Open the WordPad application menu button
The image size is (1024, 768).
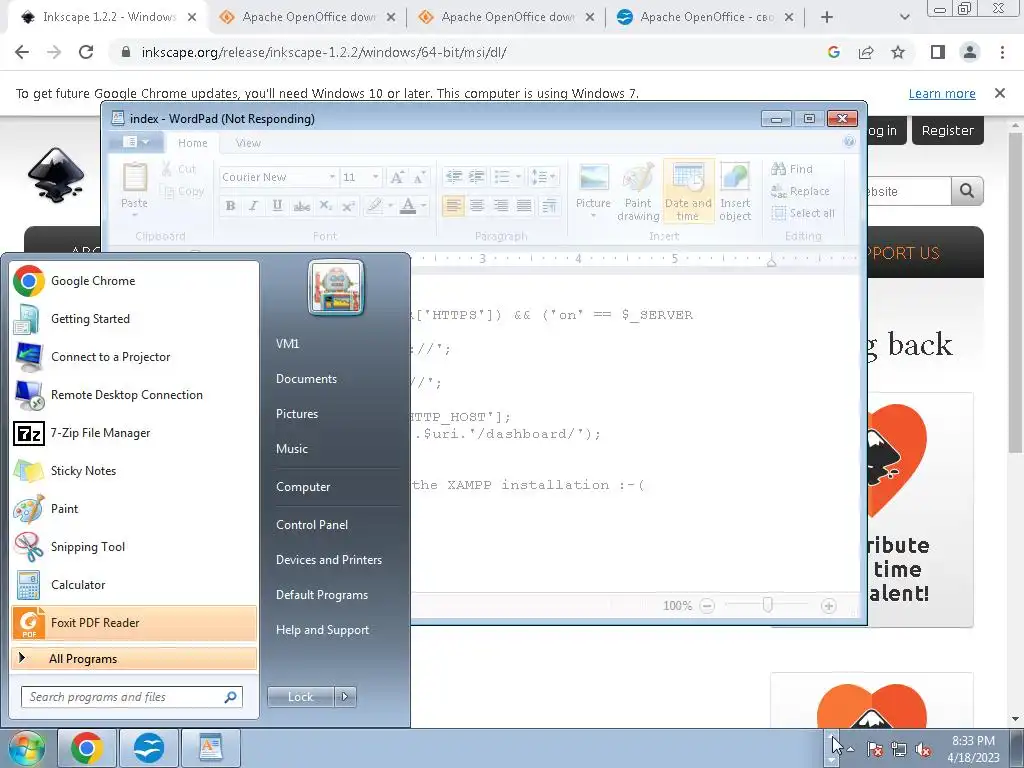[x=136, y=142]
